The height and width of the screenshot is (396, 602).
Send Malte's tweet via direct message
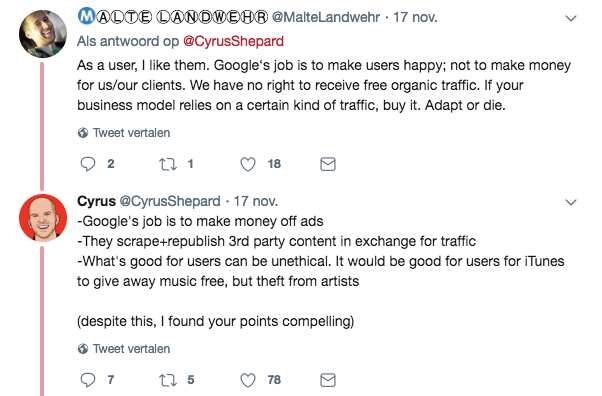[x=328, y=164]
